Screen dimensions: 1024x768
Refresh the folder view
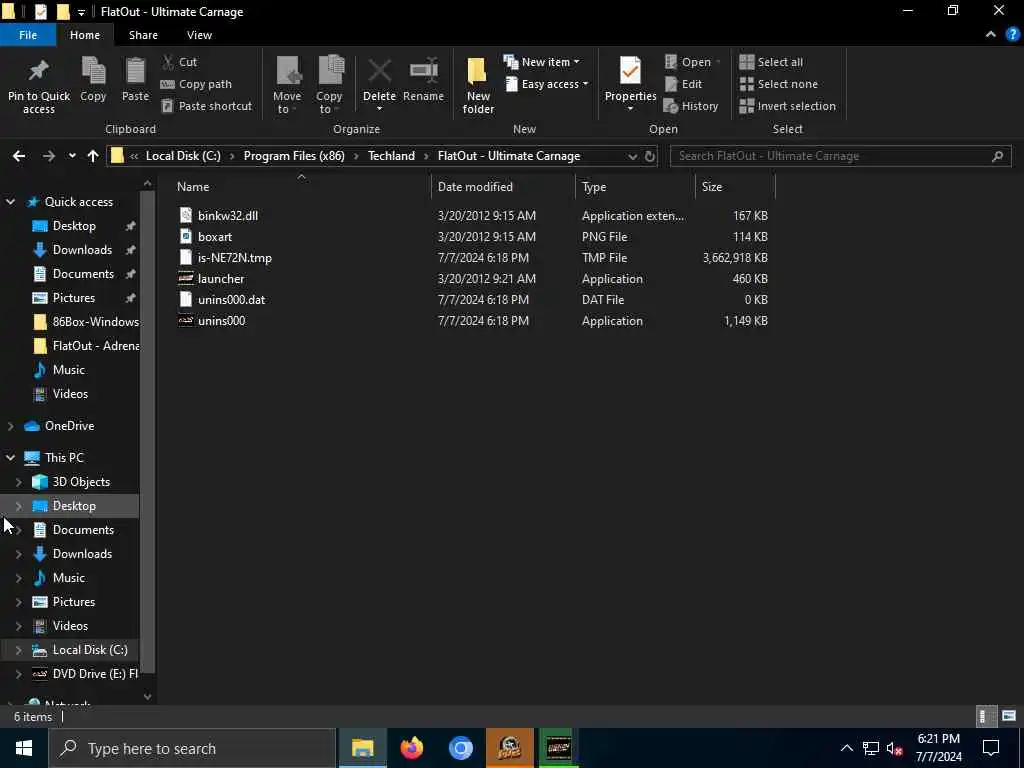(650, 156)
